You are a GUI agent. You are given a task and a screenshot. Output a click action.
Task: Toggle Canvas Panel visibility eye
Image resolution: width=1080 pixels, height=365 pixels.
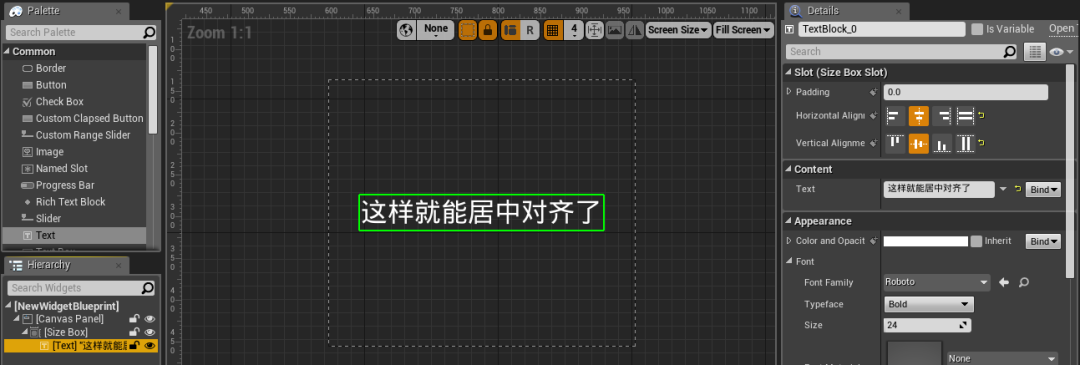[x=149, y=319]
